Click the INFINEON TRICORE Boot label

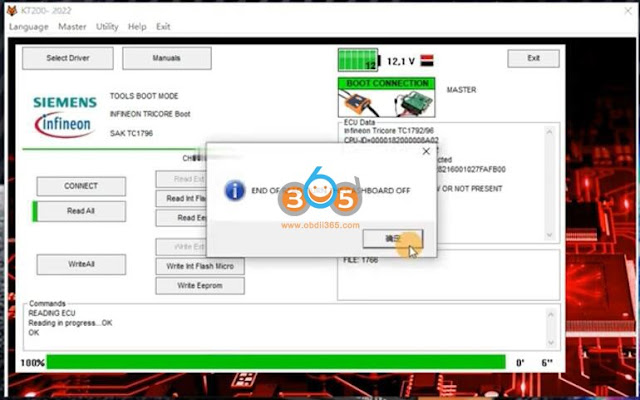[x=150, y=114]
